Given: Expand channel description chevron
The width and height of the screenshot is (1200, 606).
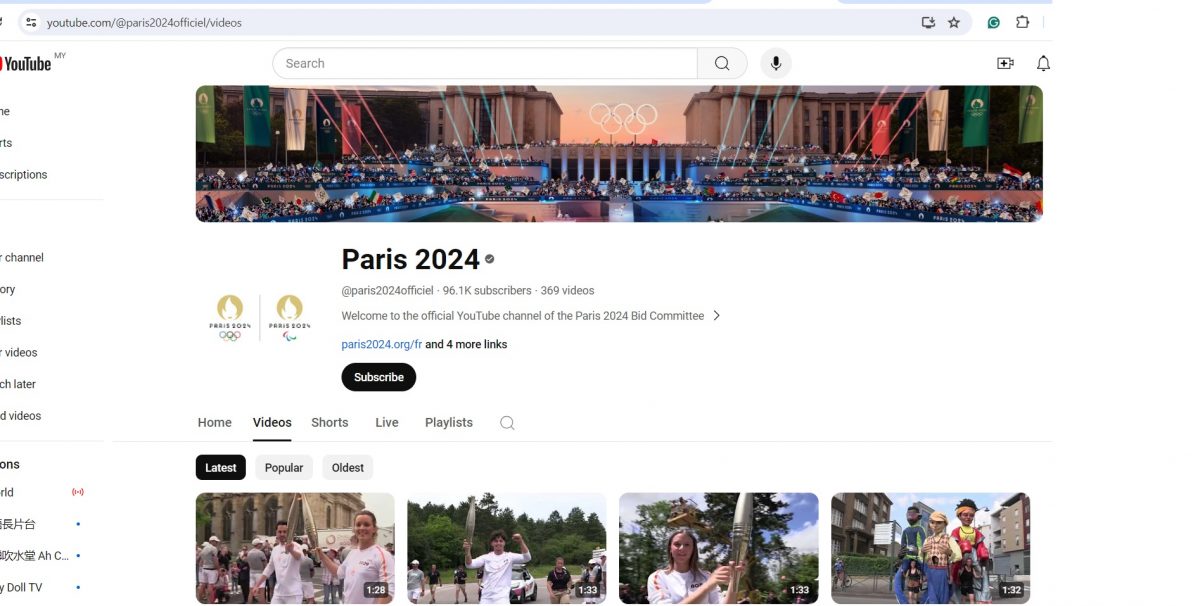Looking at the screenshot, I should coord(716,316).
